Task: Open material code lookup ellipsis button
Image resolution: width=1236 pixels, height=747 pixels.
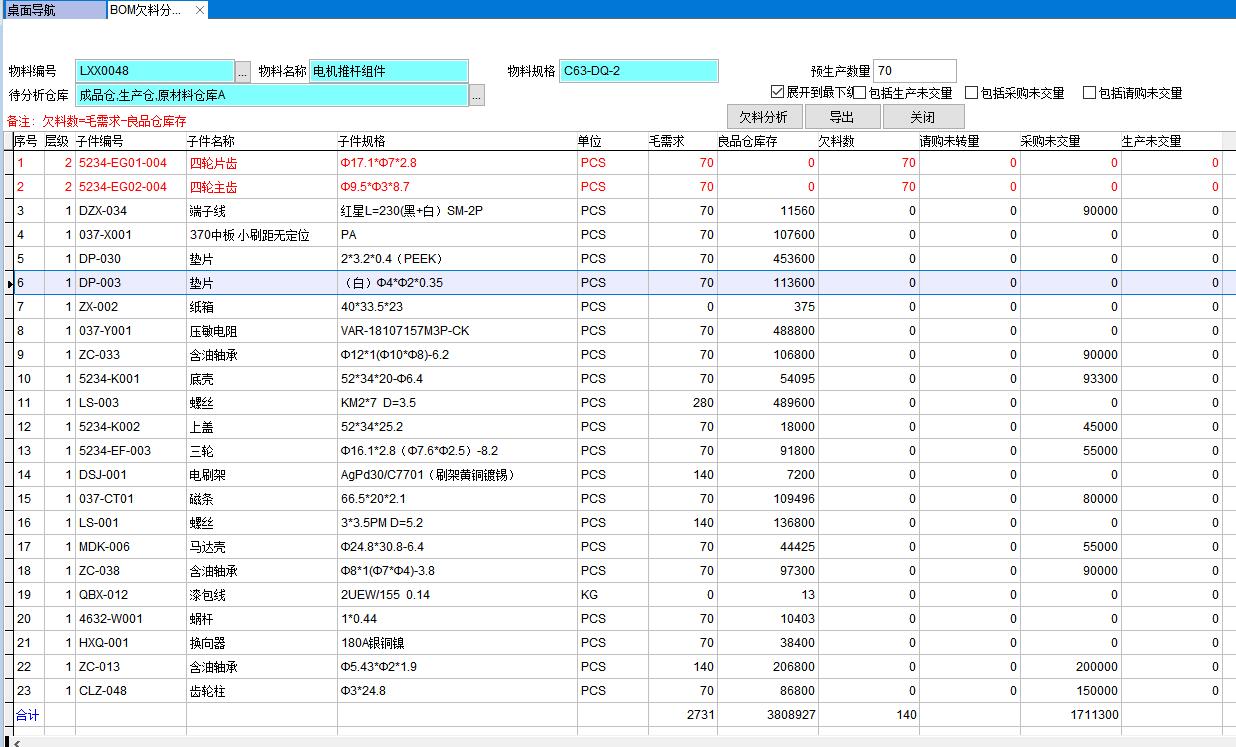Action: point(243,71)
